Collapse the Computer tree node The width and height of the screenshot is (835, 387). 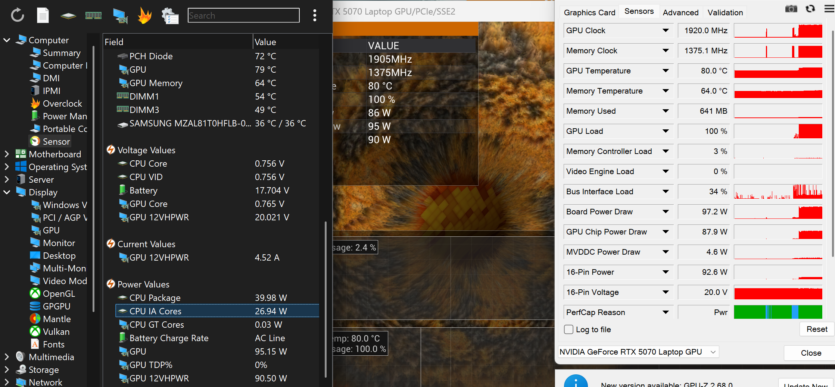tap(7, 40)
